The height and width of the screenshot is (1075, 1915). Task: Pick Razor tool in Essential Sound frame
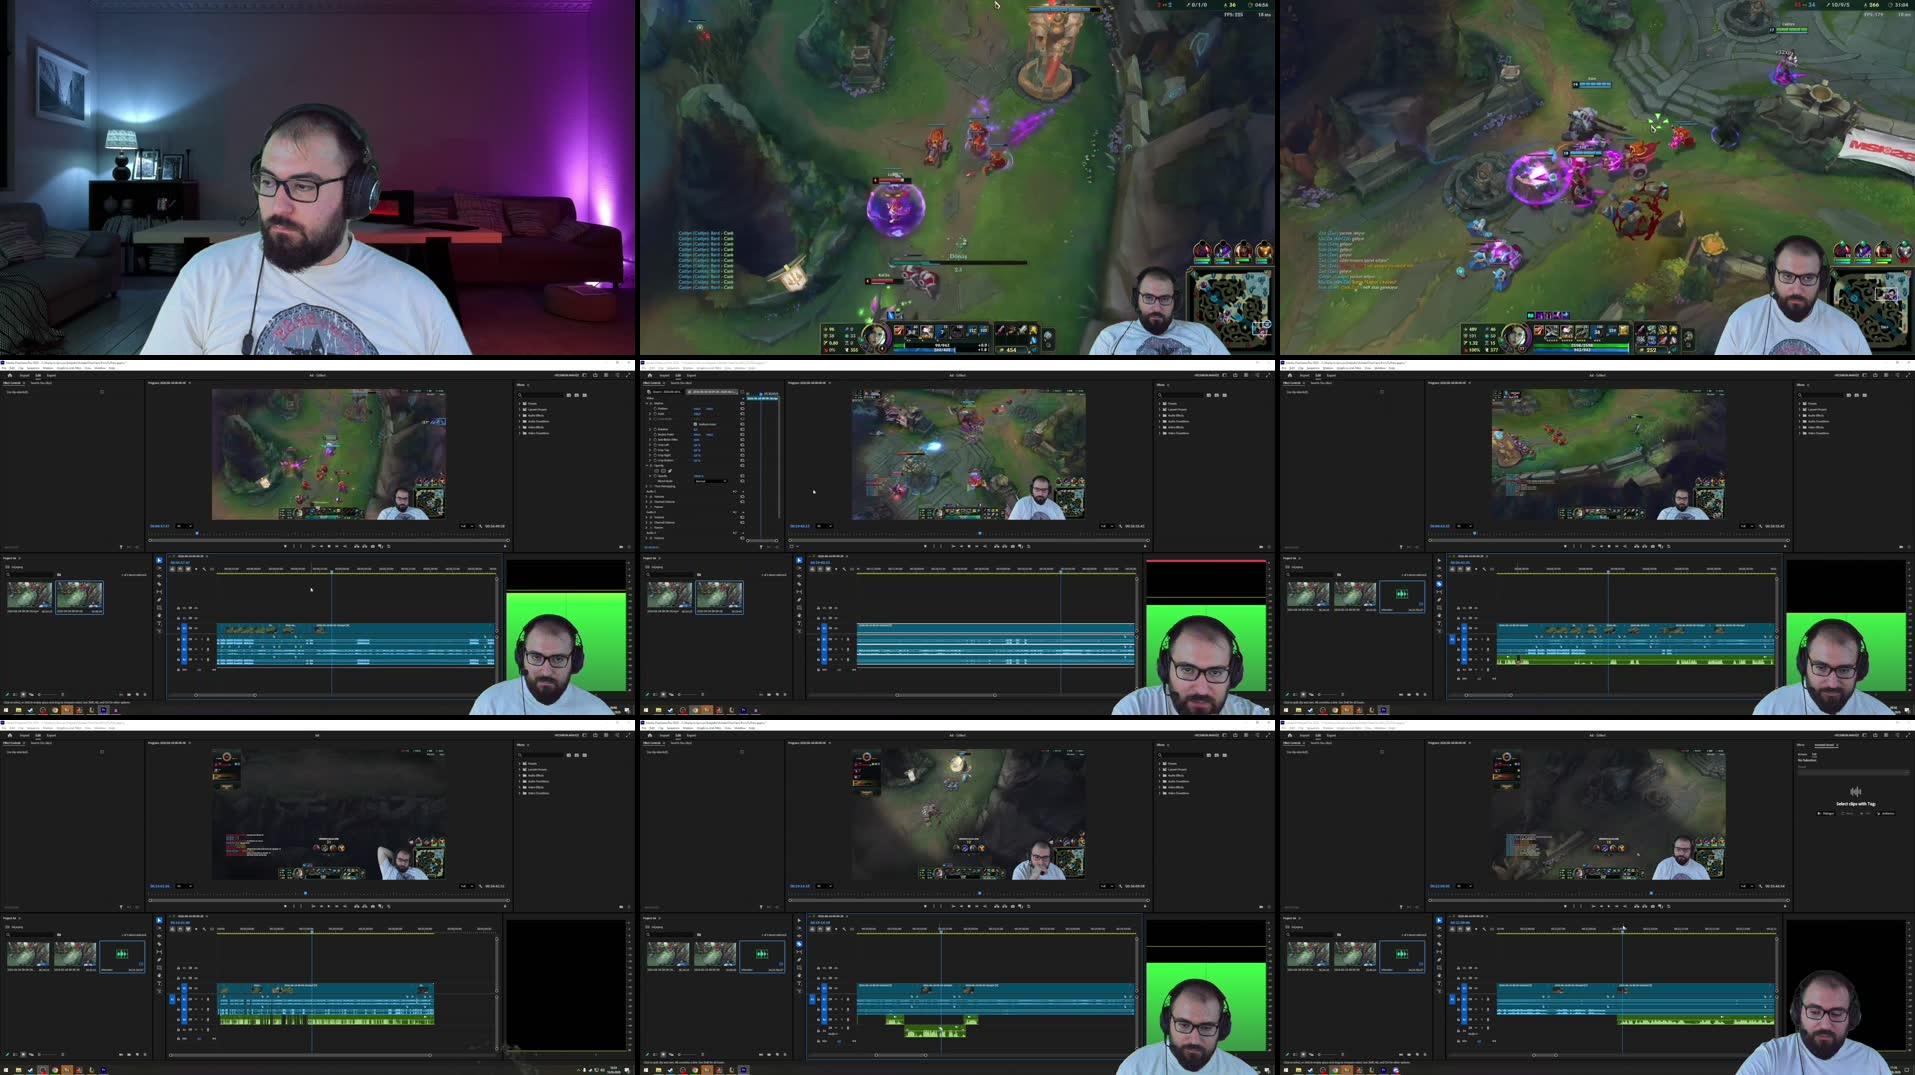pos(1439,944)
